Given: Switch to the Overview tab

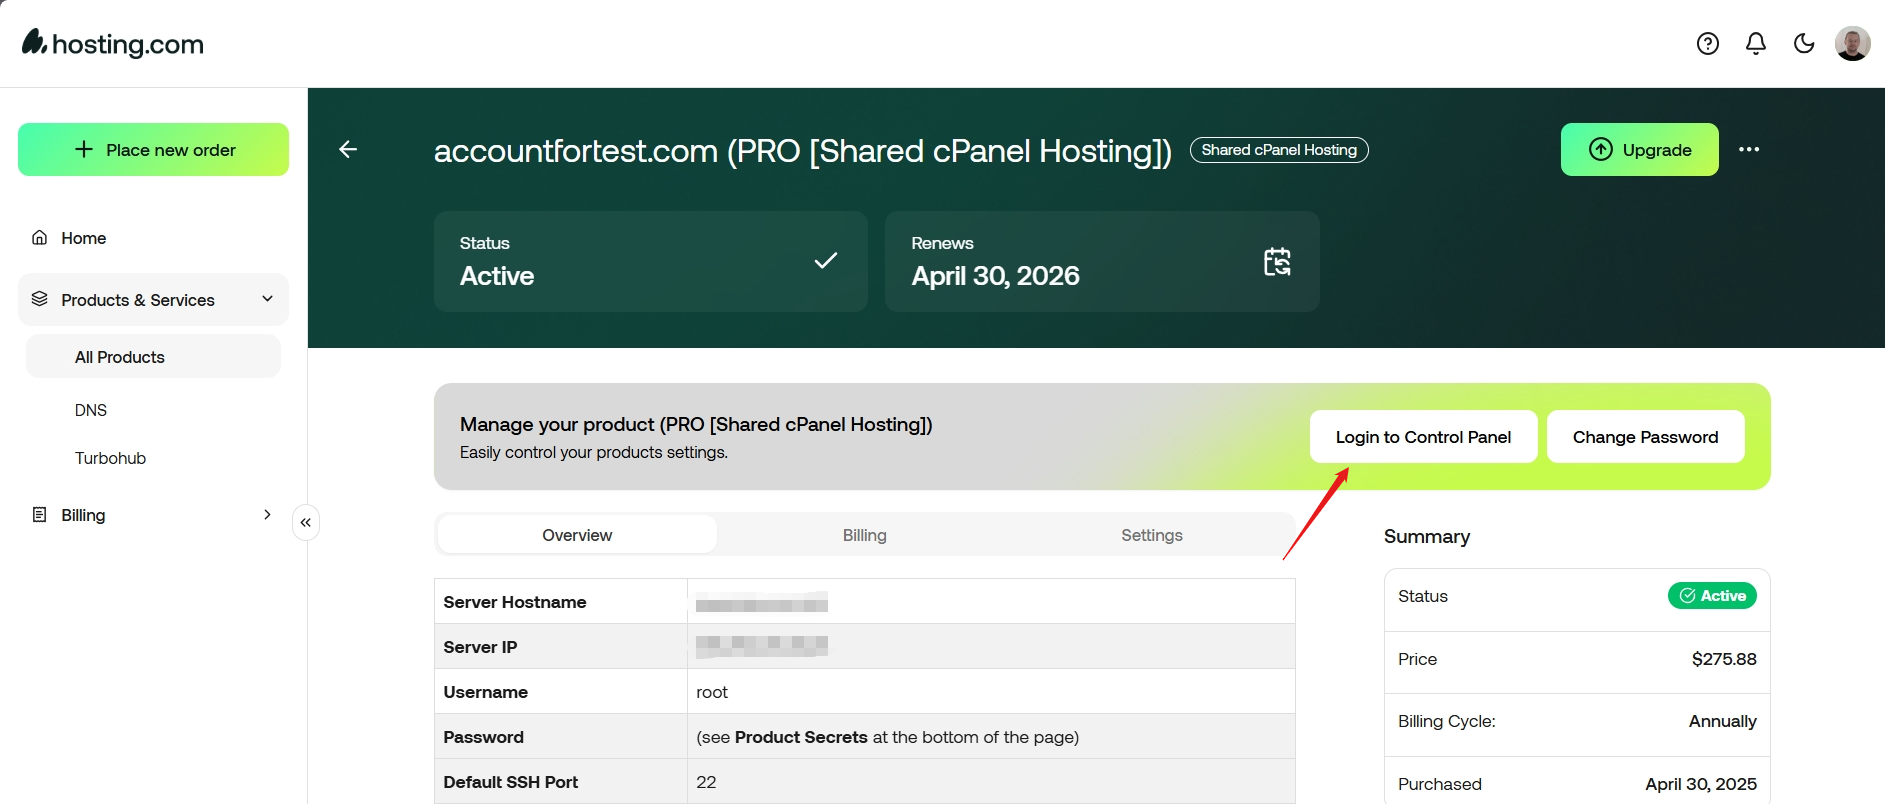Looking at the screenshot, I should [x=577, y=535].
